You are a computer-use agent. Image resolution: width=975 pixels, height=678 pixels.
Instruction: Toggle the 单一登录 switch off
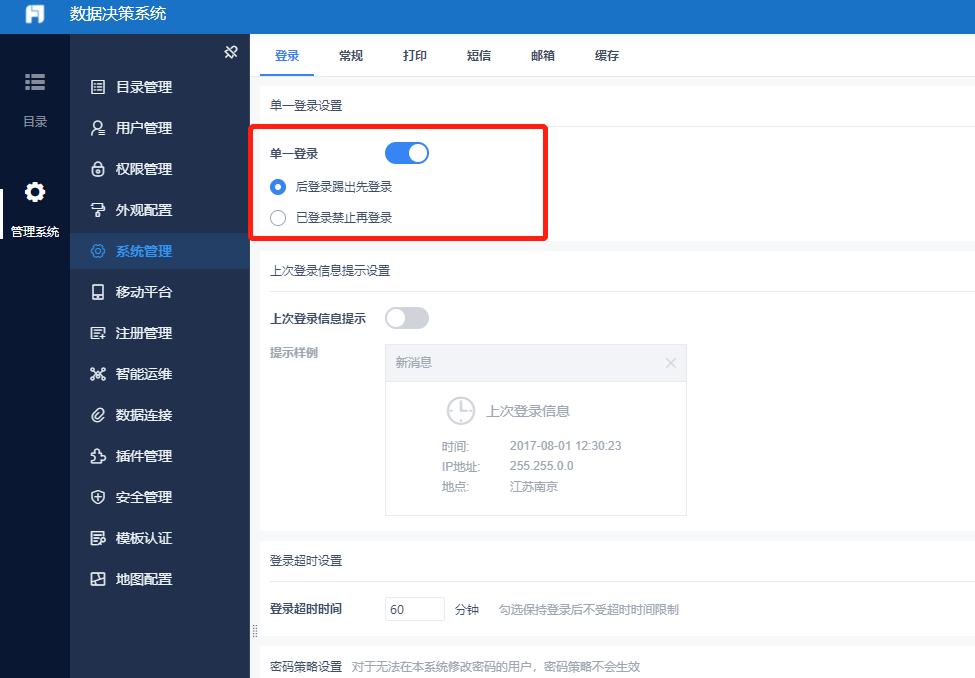[407, 153]
